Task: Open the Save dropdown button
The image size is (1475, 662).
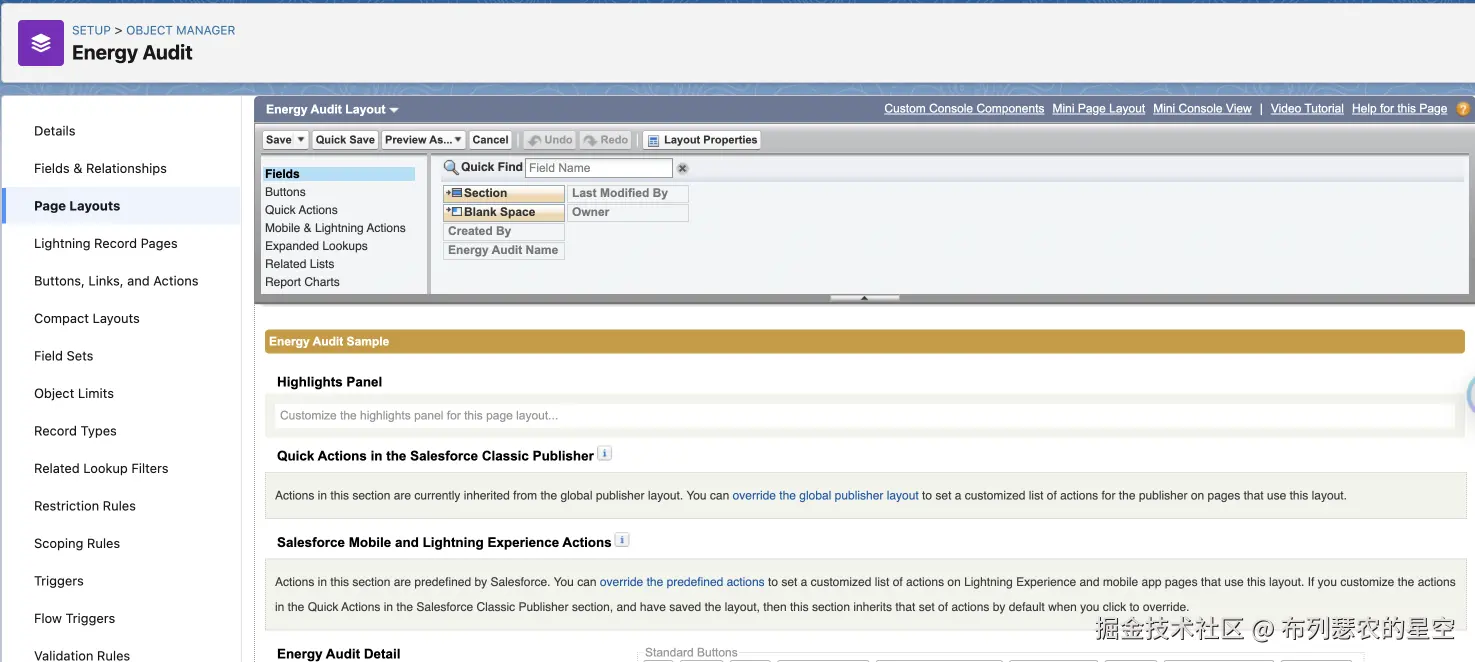Action: point(285,140)
